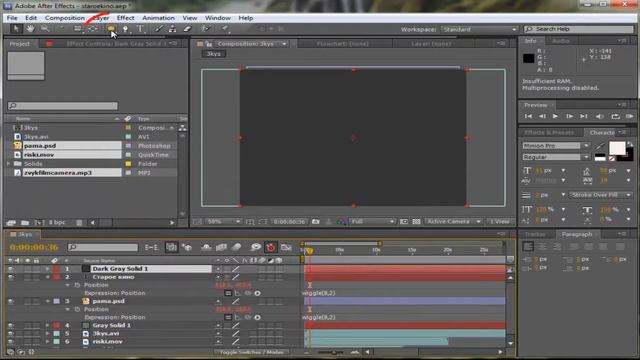Toggle Motion Blur enable button

tap(236, 247)
